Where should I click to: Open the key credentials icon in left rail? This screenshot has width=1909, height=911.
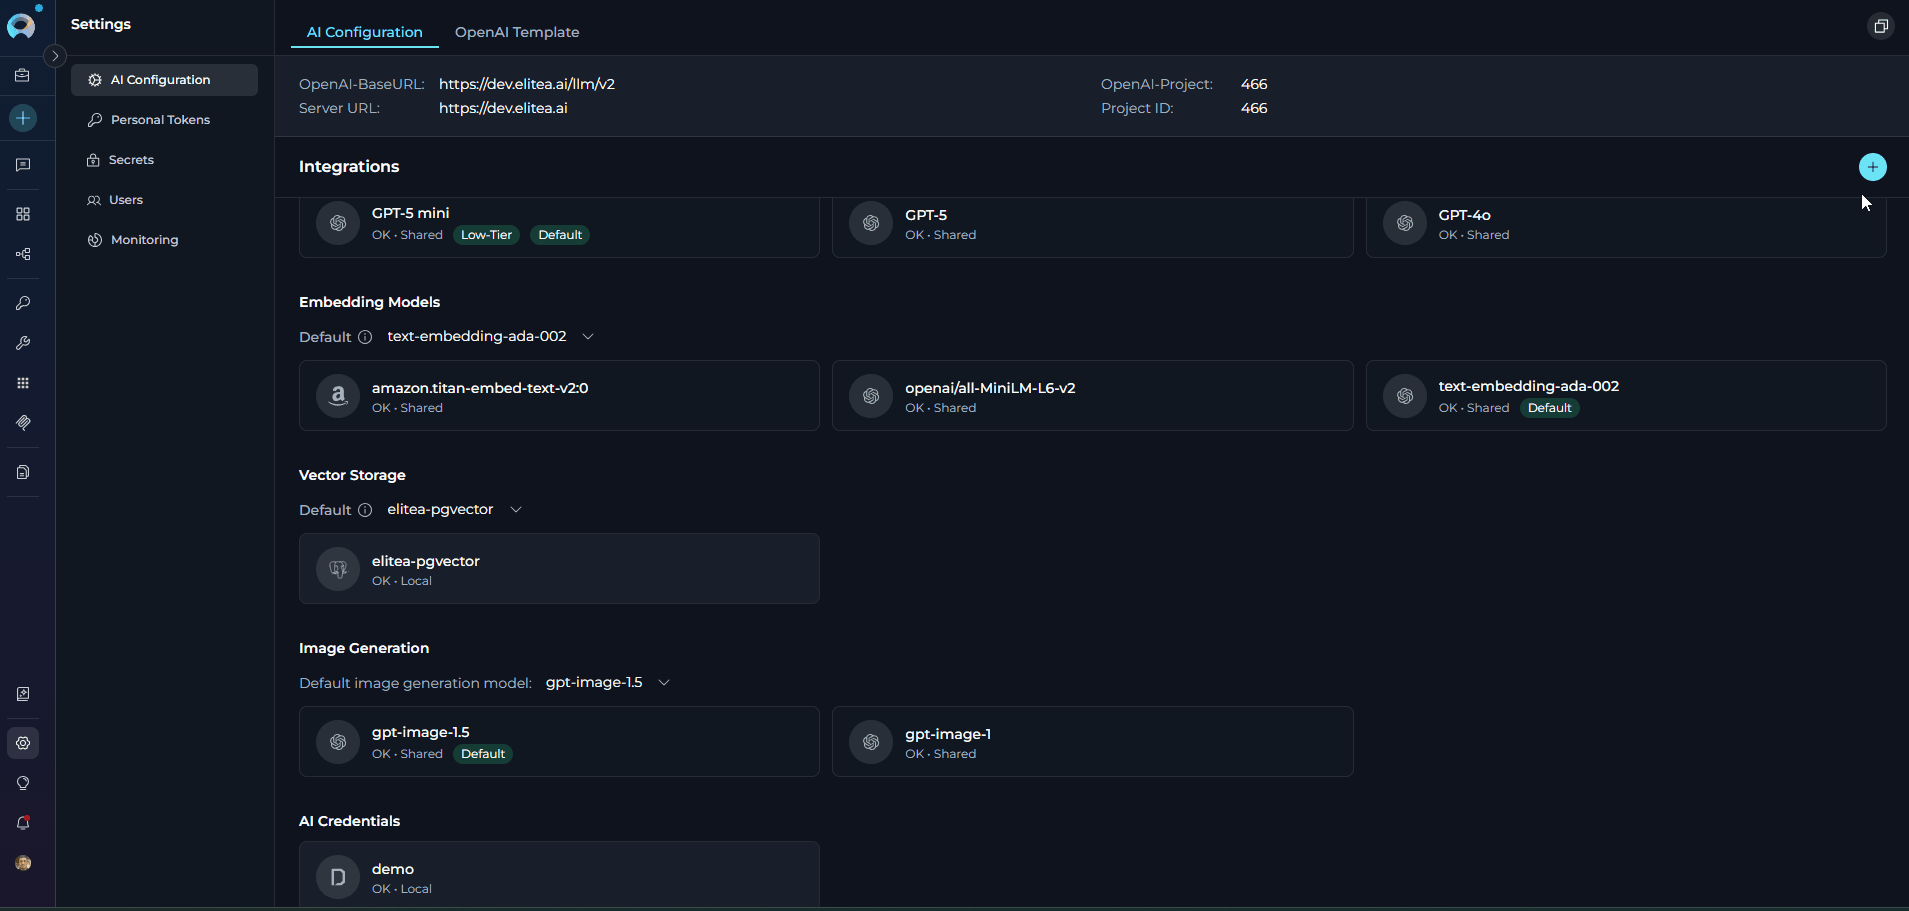coord(23,303)
